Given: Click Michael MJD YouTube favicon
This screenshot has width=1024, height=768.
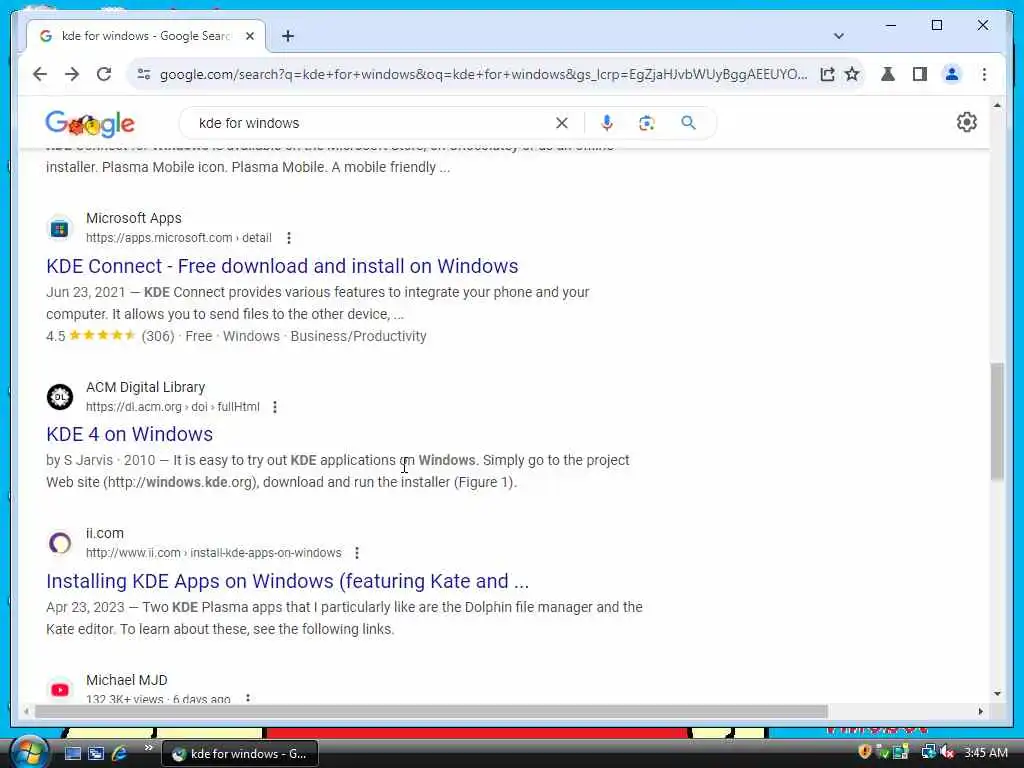Looking at the screenshot, I should (x=59, y=690).
